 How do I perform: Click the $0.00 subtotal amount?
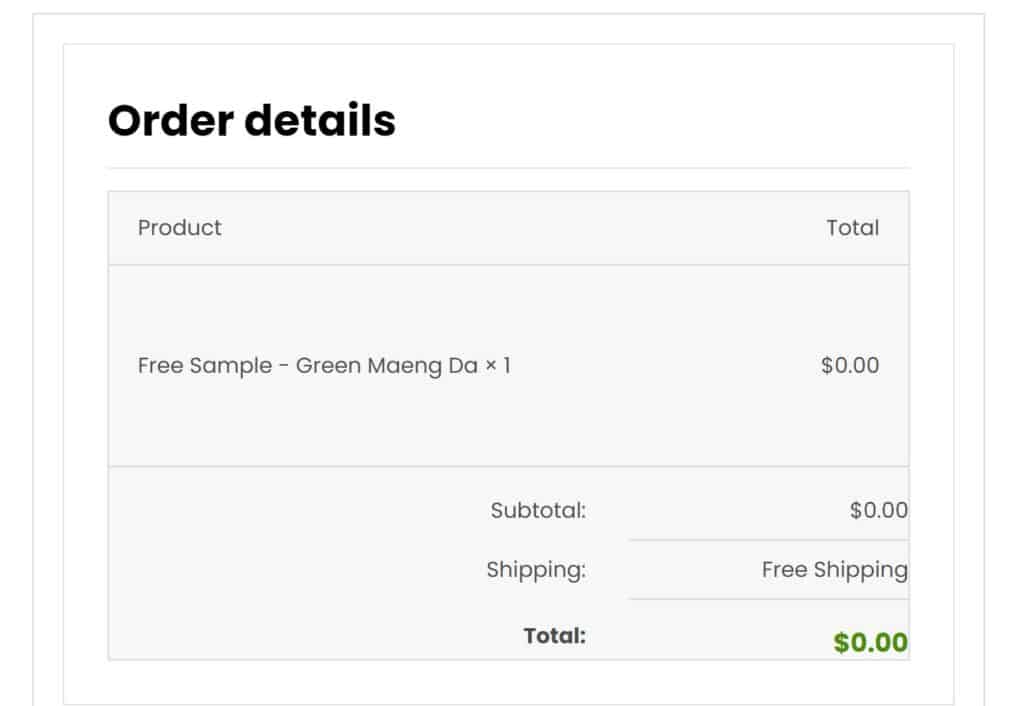[x=878, y=511]
